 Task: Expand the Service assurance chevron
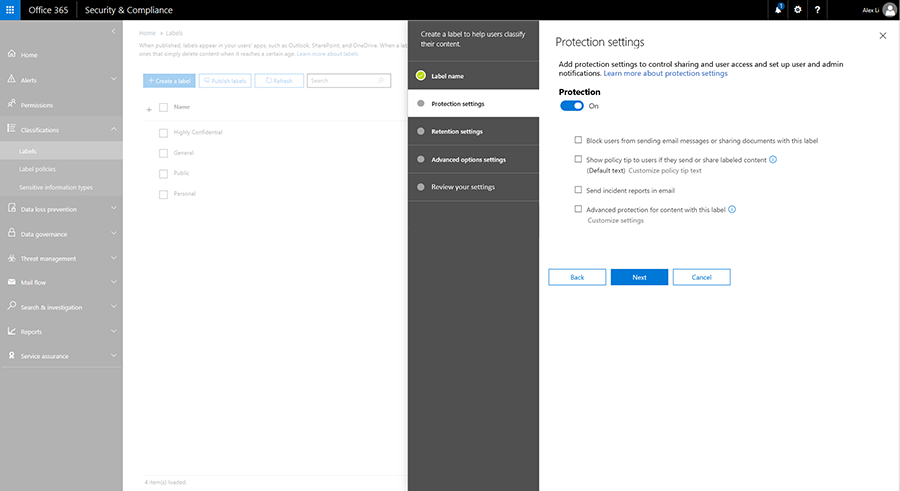(x=114, y=355)
